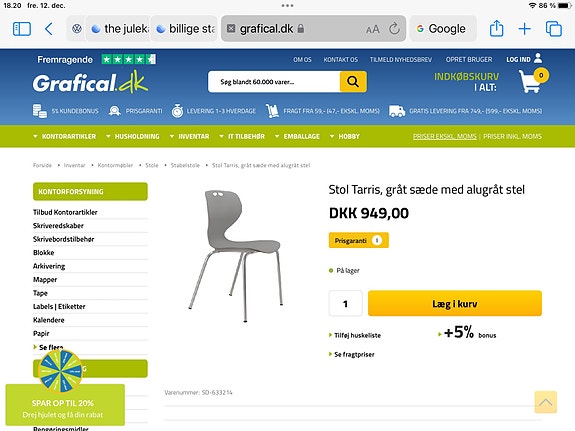This screenshot has height=431, width=575.
Task: Reload the grafical.dk page
Action: click(x=394, y=29)
